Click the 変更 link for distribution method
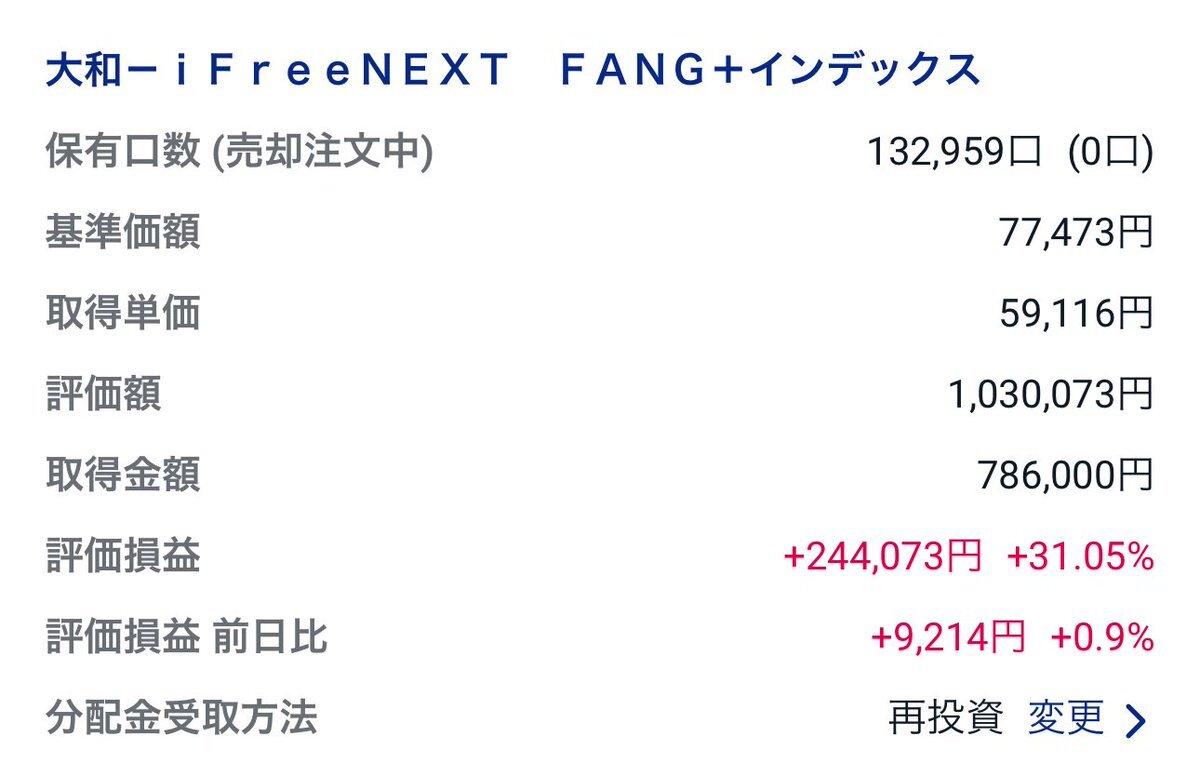Image resolution: width=1200 pixels, height=763 pixels. click(x=1066, y=717)
